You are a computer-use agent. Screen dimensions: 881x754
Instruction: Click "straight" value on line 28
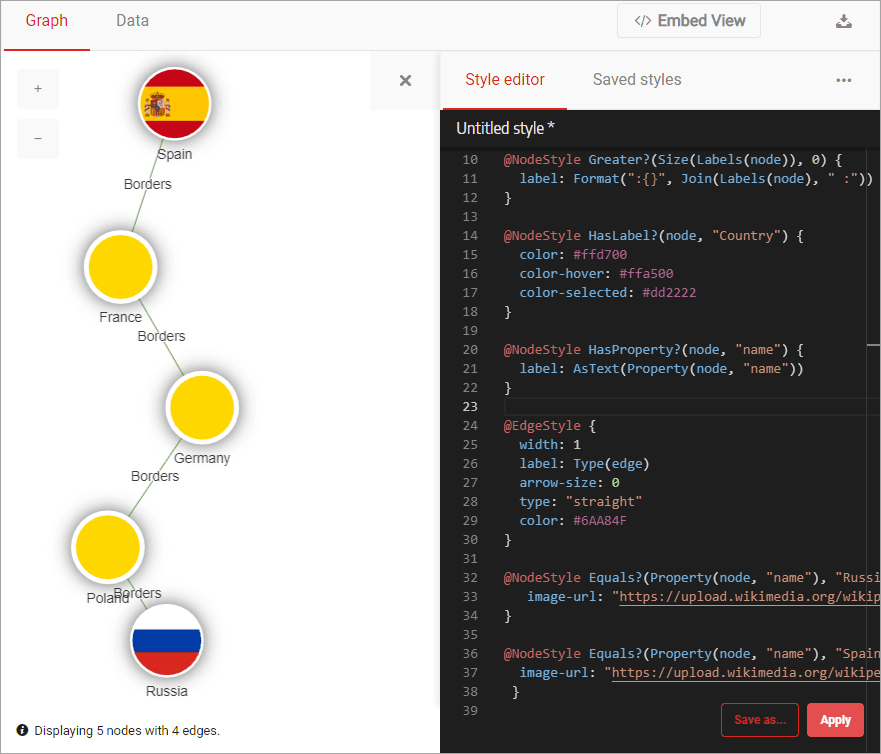(604, 502)
